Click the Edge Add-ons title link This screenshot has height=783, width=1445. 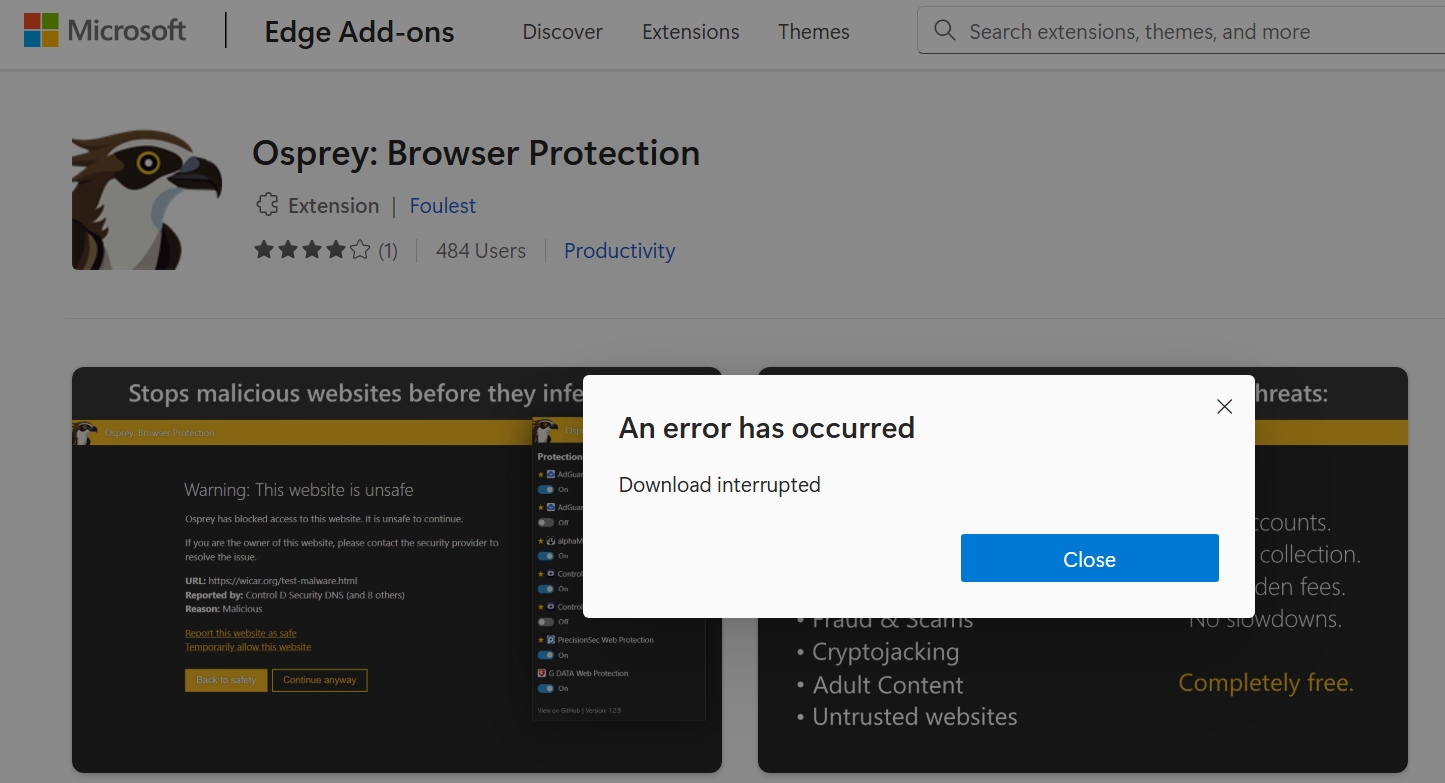pos(360,32)
